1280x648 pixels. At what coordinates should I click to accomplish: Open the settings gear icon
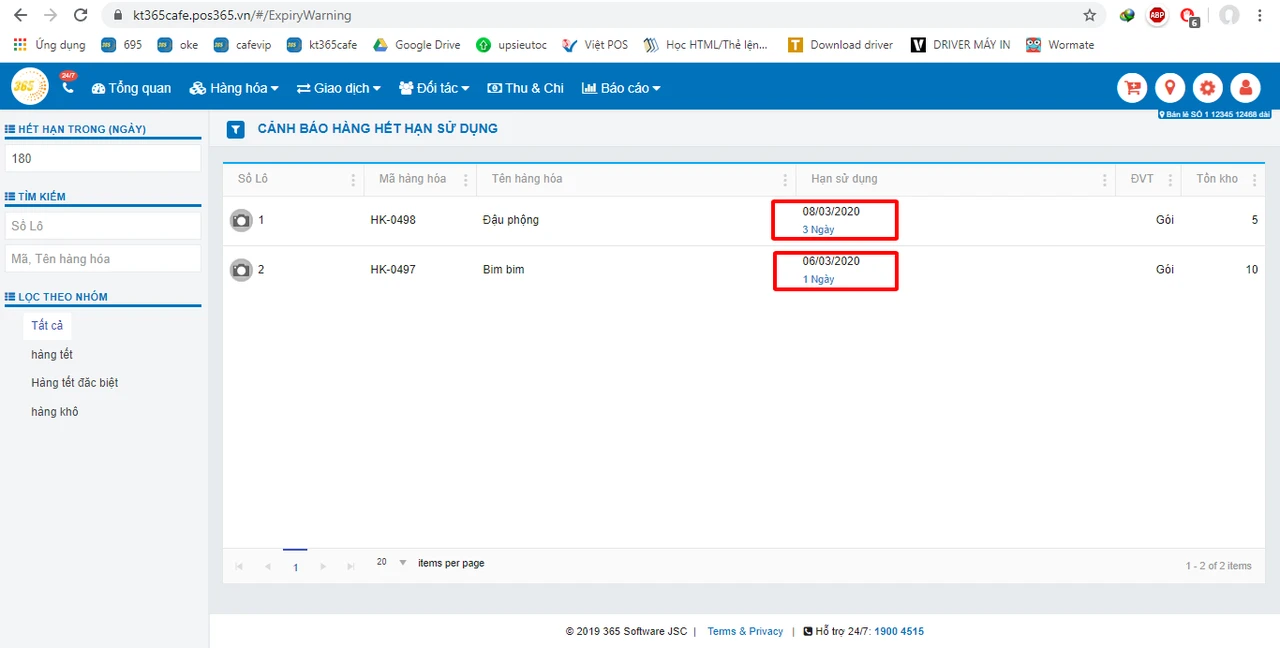pyautogui.click(x=1208, y=88)
